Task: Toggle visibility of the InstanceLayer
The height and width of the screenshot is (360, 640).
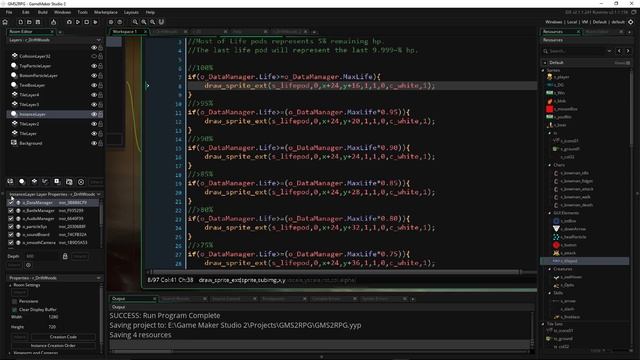Action: pyautogui.click(x=94, y=114)
